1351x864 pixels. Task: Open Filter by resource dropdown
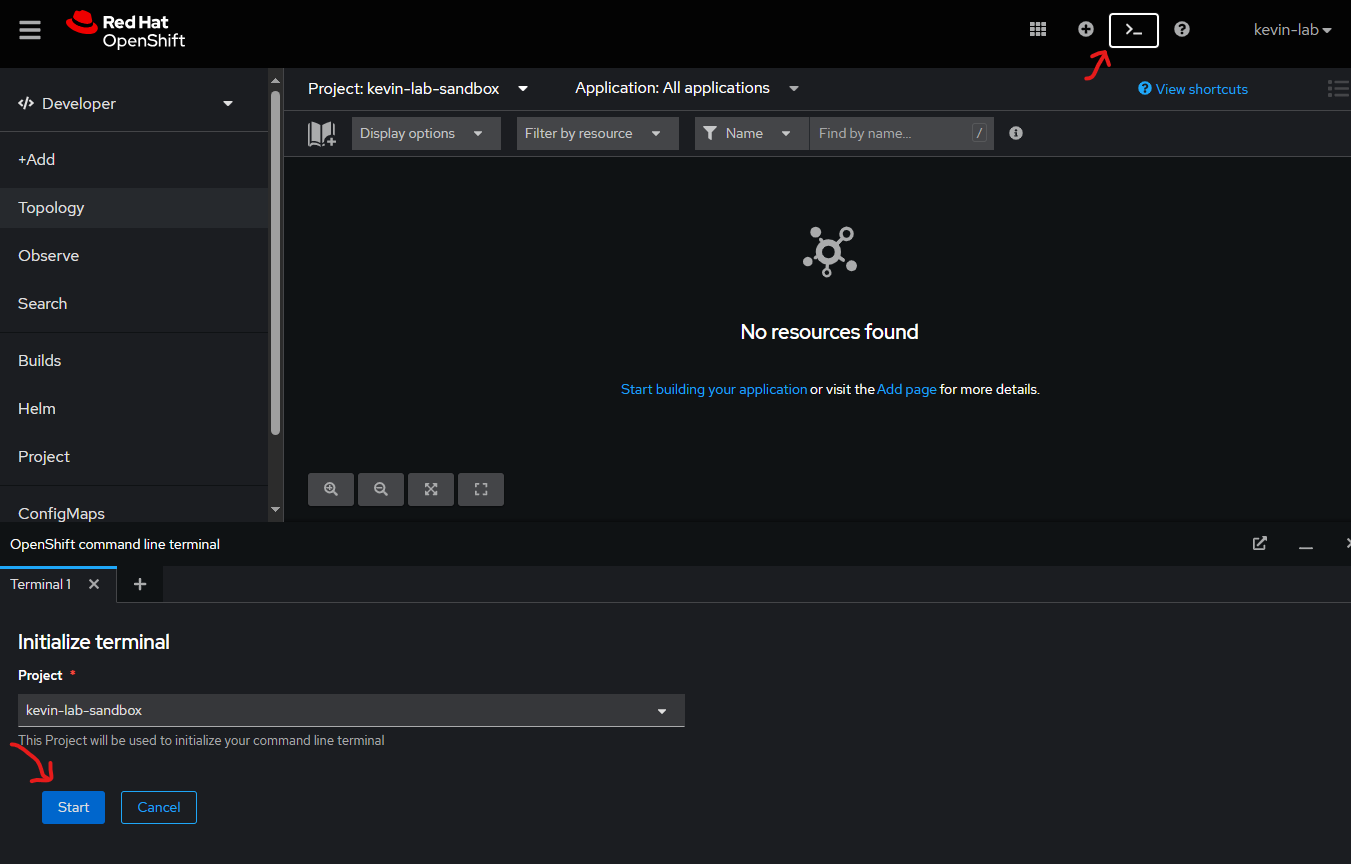[x=598, y=134]
